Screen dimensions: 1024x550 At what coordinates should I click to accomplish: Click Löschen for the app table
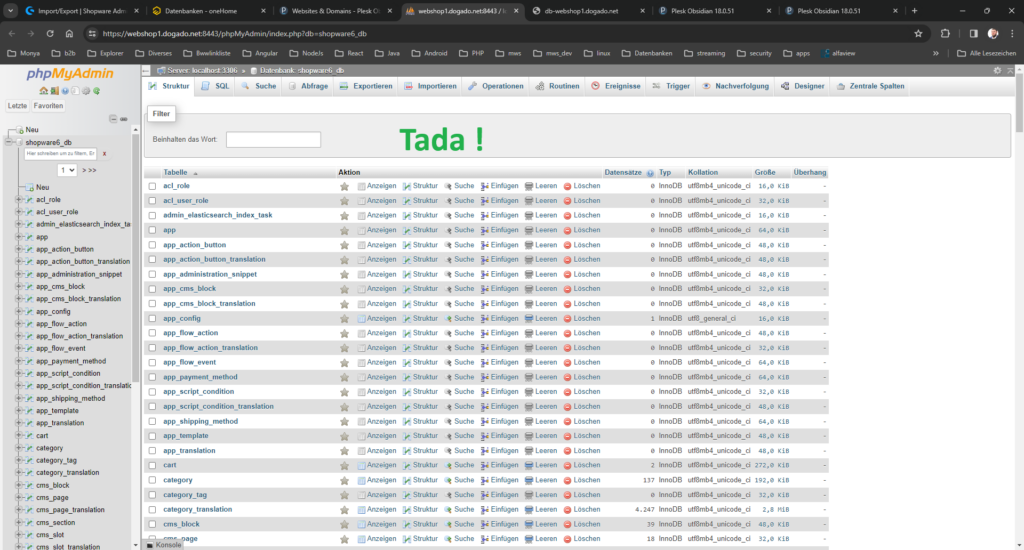coord(581,230)
